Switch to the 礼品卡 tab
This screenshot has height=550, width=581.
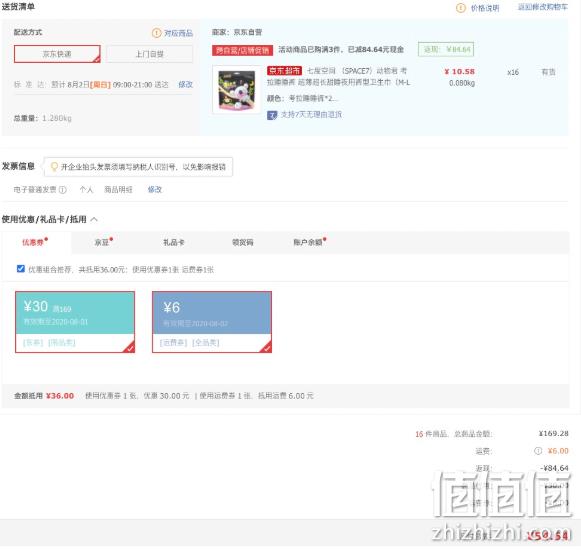(x=174, y=242)
